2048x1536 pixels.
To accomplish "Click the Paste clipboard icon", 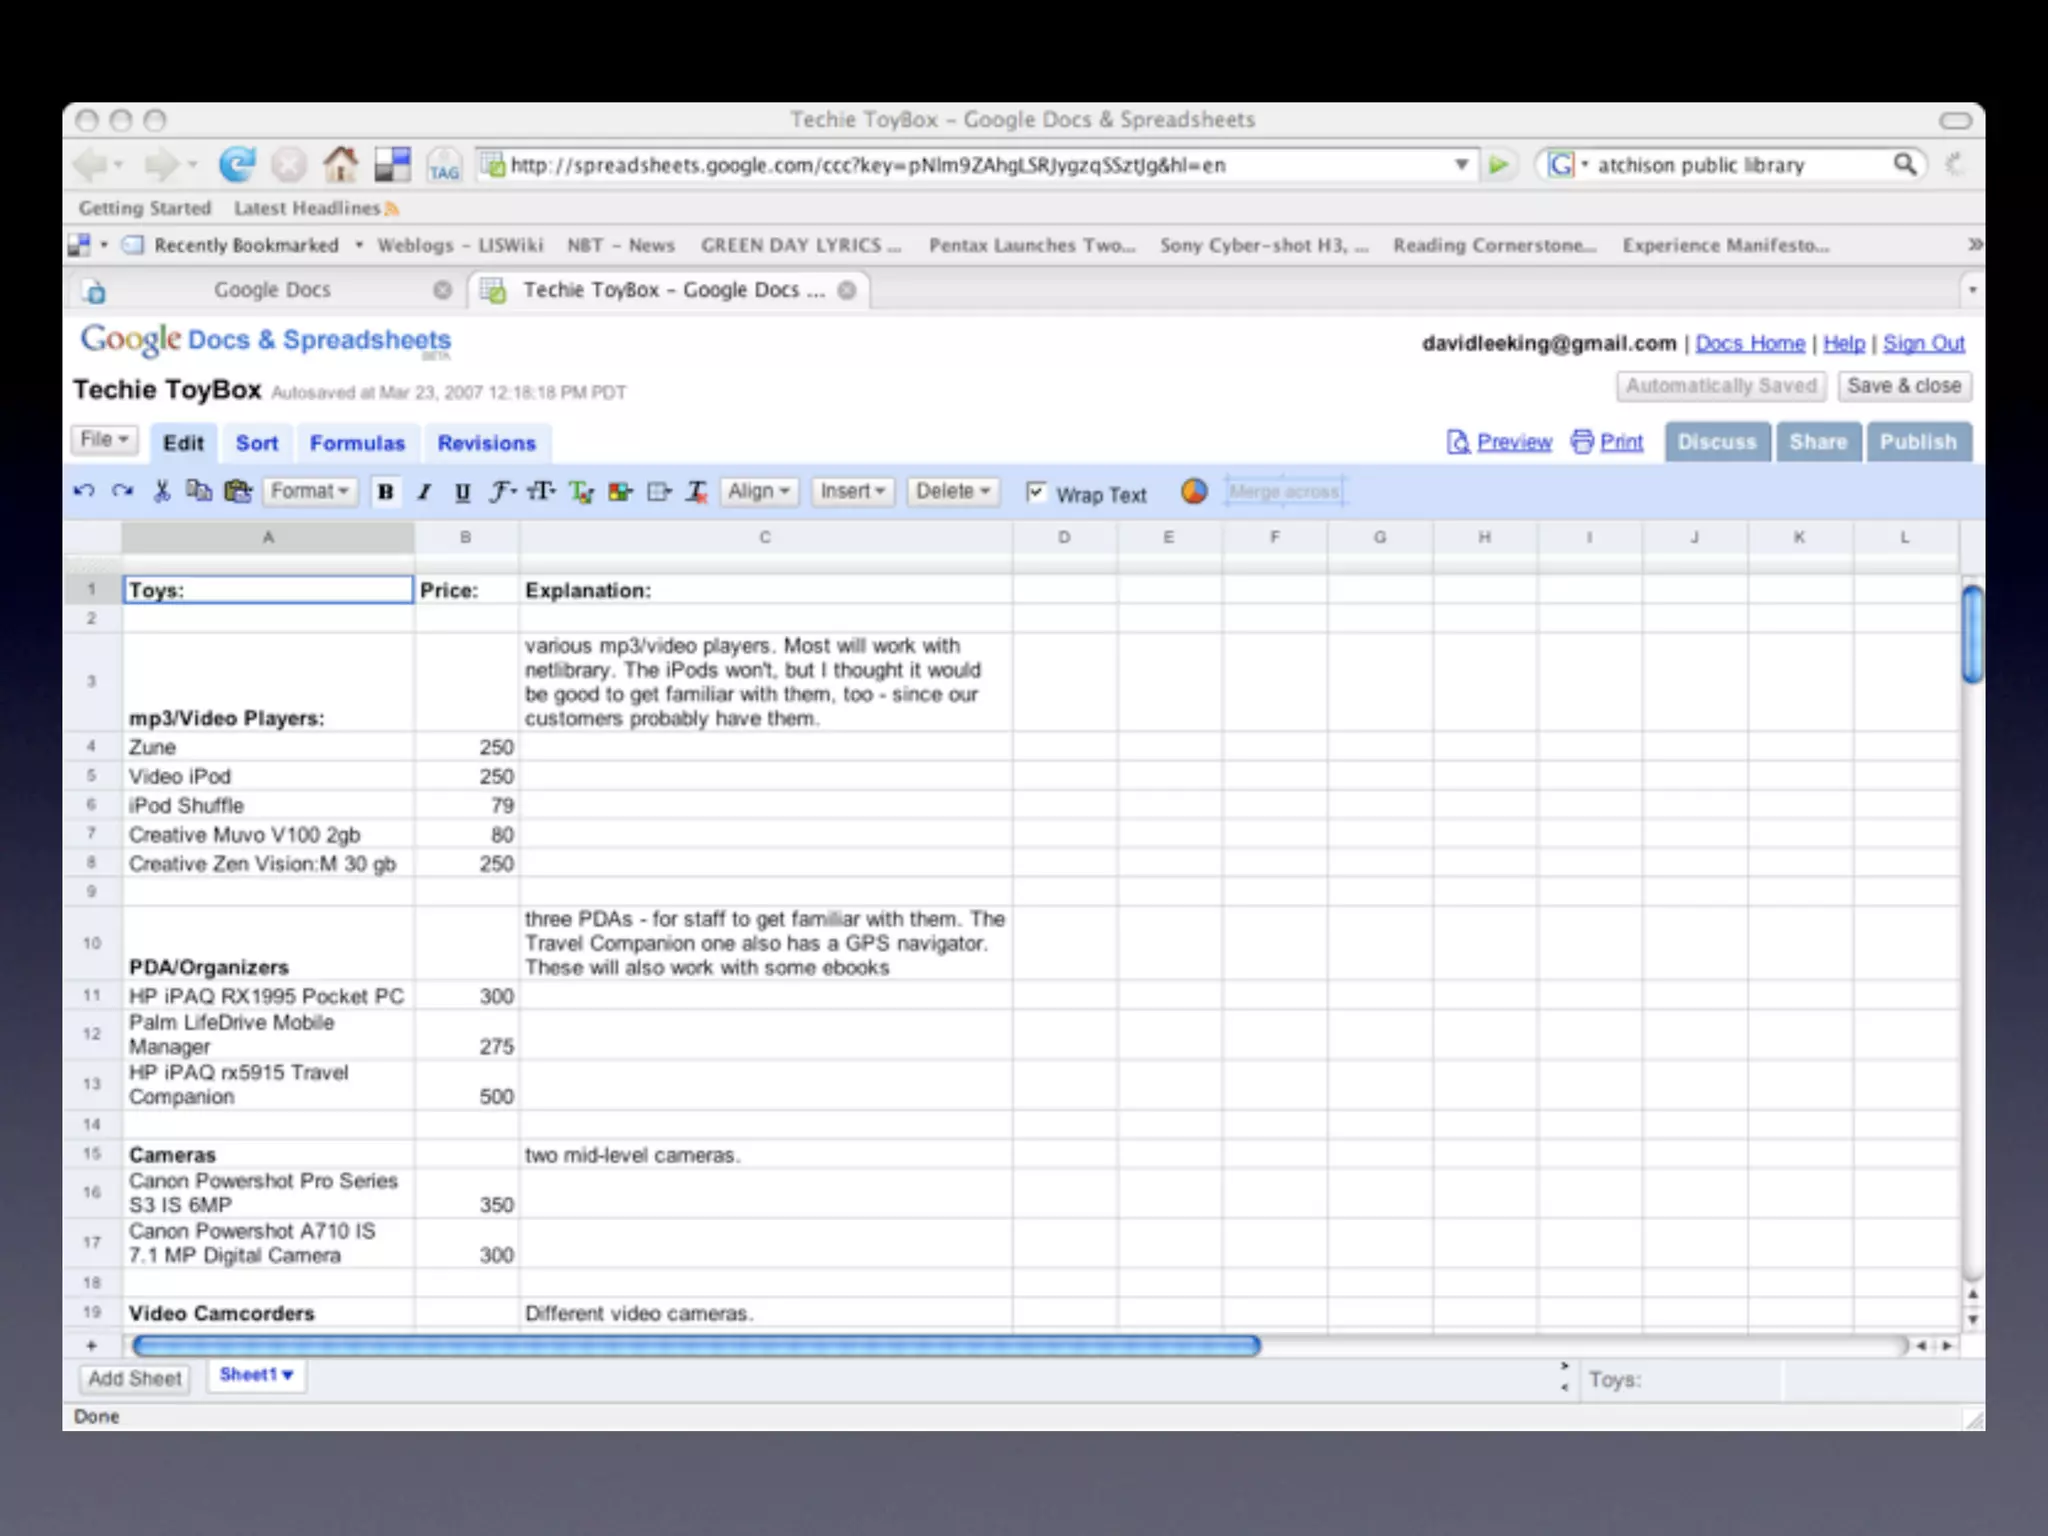I will tap(238, 491).
